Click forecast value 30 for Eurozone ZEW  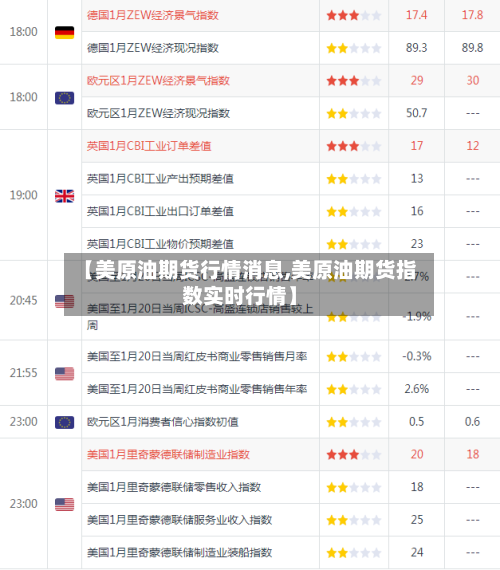tap(473, 80)
